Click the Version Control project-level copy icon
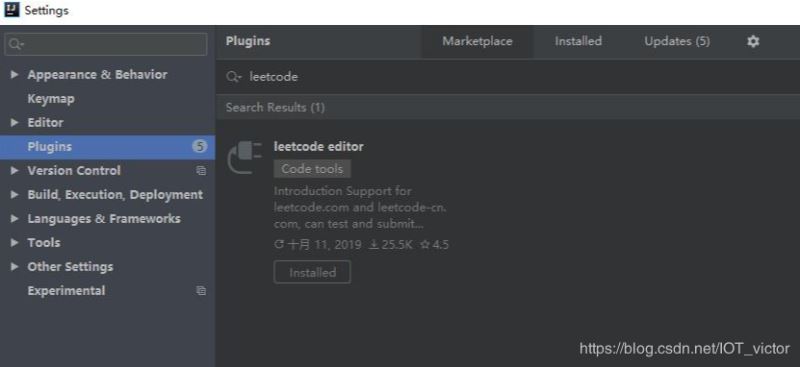The image size is (800, 367). (201, 170)
